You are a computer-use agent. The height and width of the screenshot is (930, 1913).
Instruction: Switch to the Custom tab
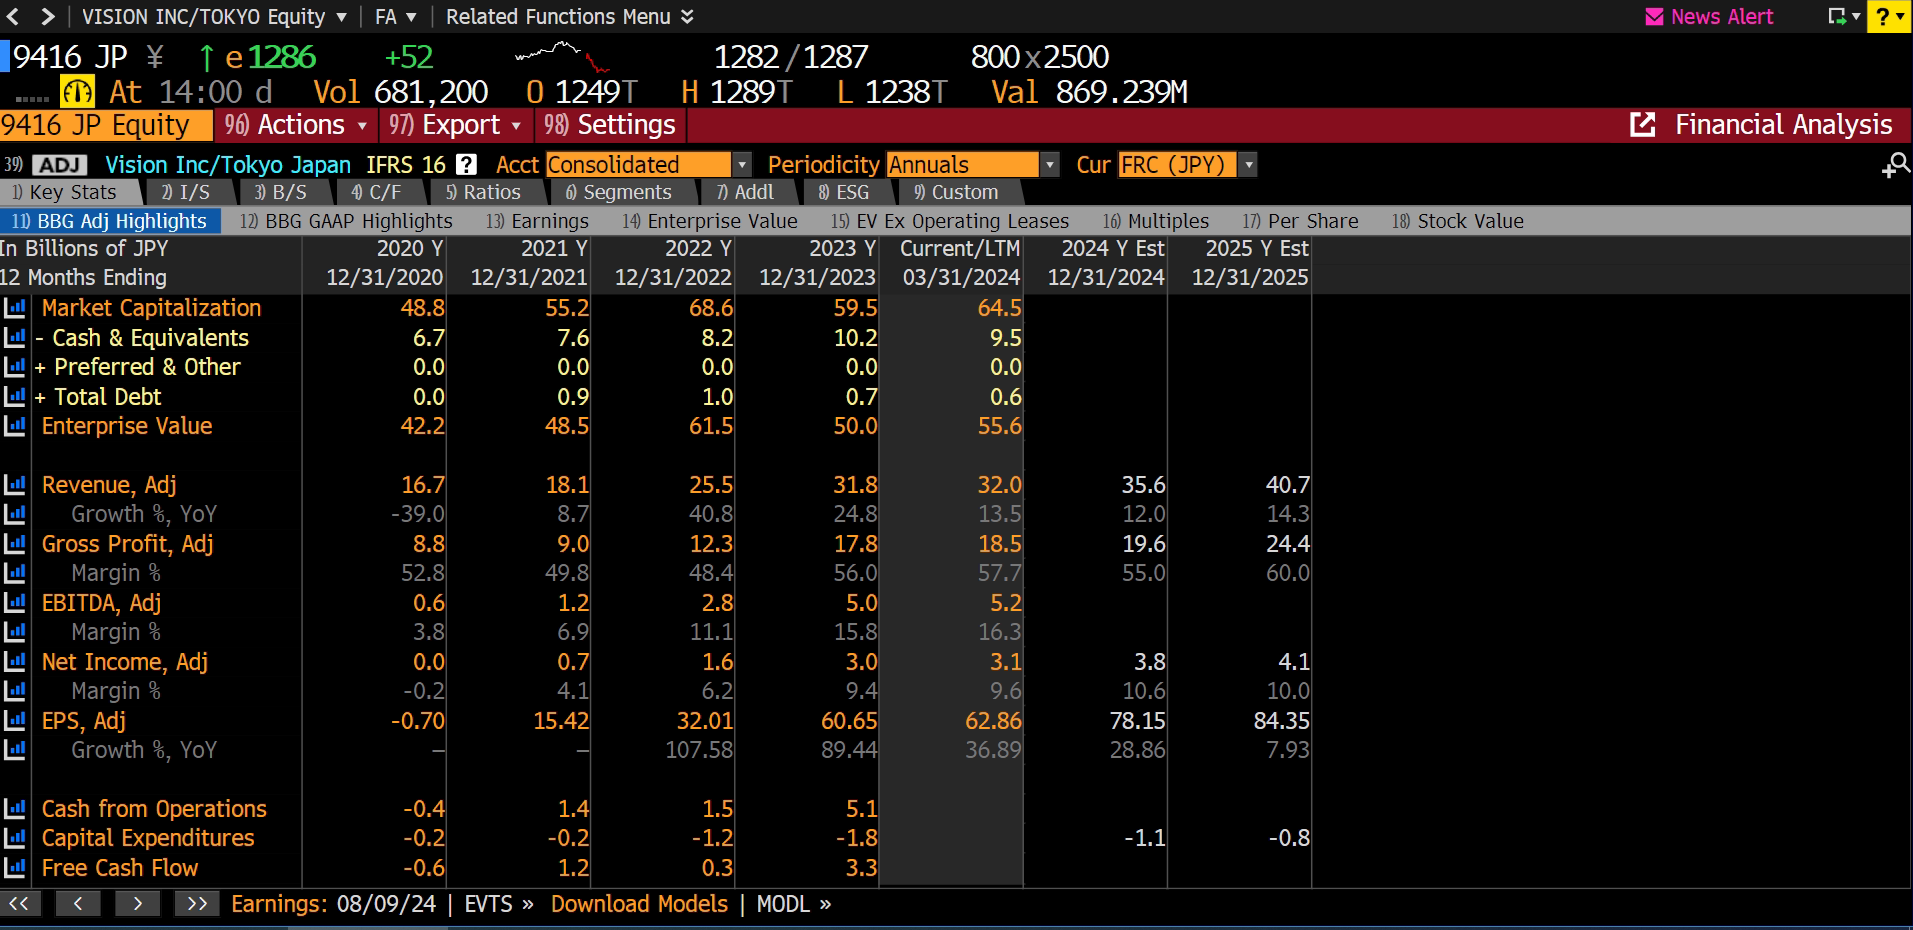(956, 192)
